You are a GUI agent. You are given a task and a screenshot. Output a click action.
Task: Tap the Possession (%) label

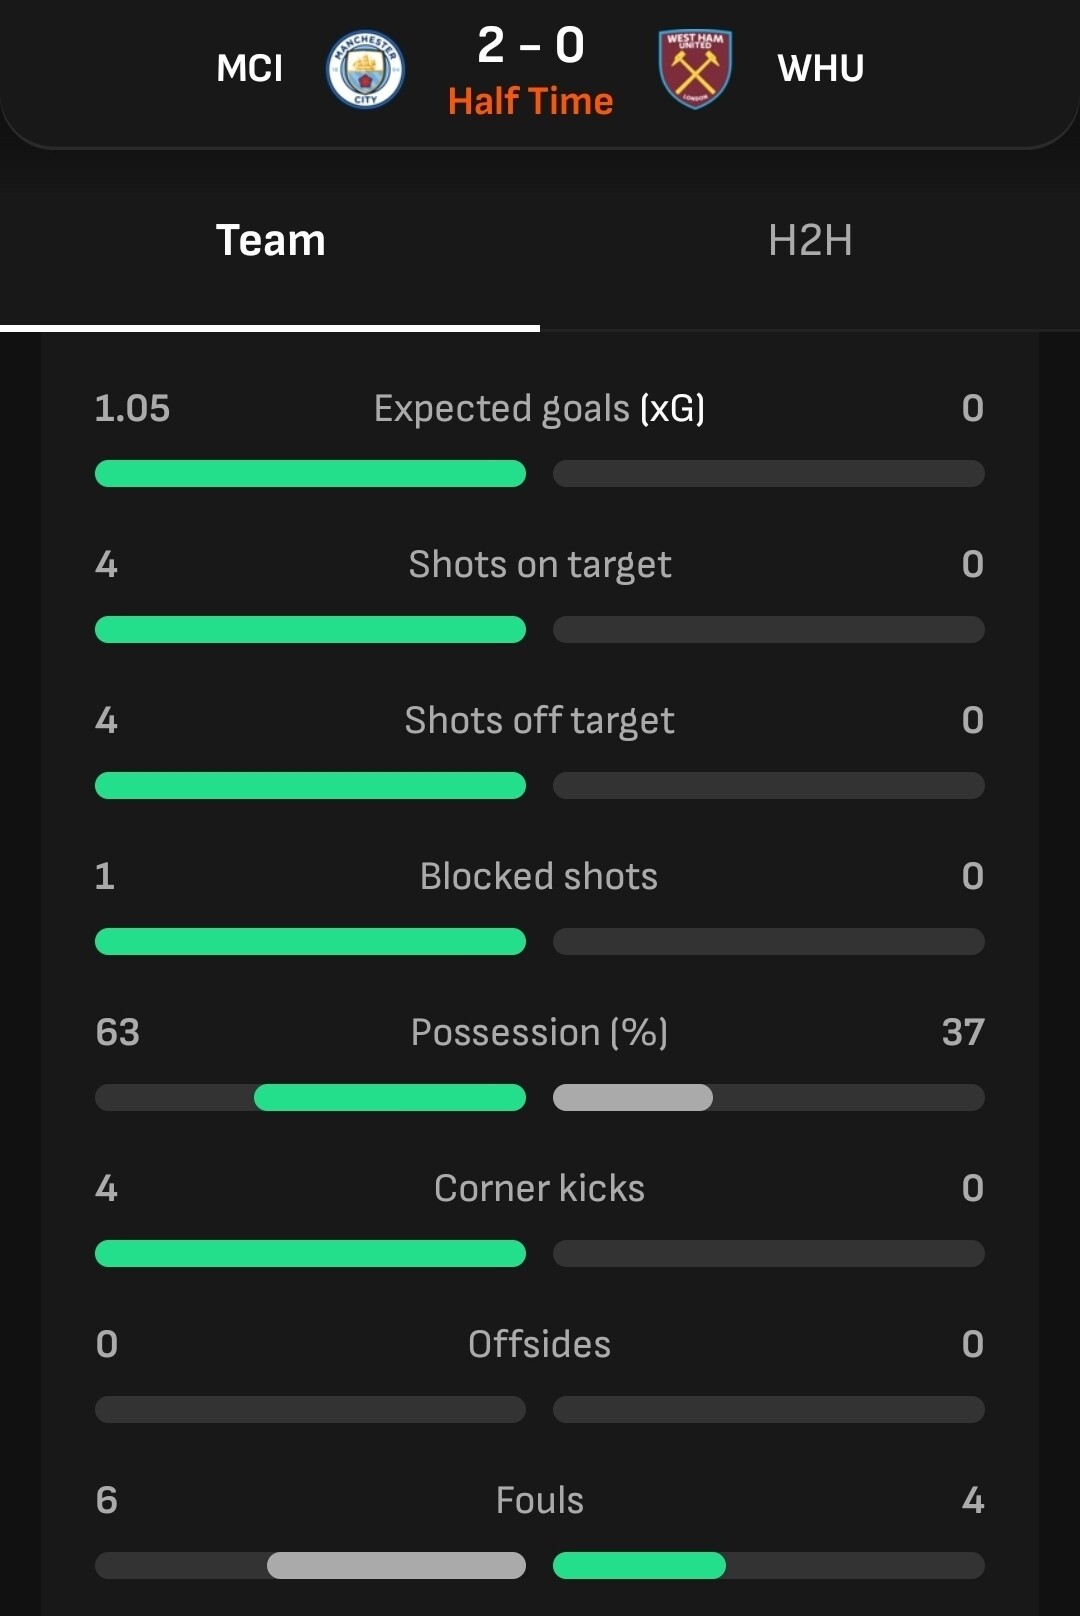(539, 1033)
